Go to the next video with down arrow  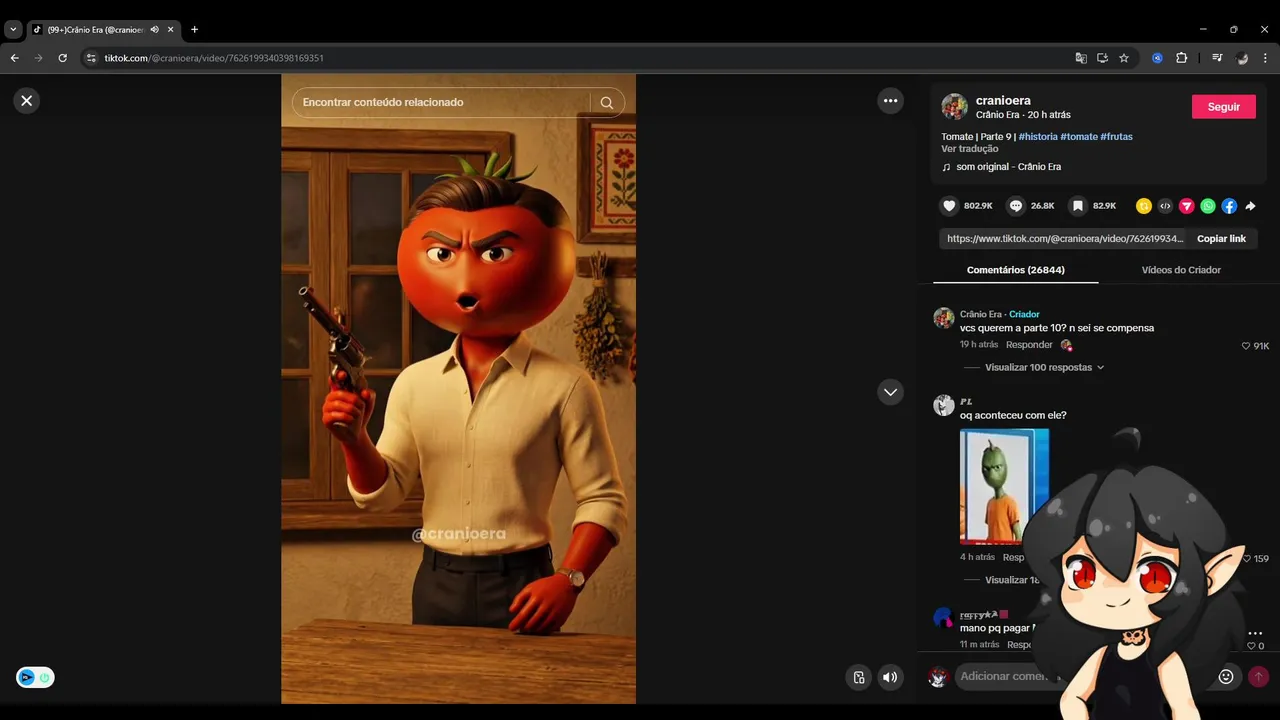click(890, 392)
